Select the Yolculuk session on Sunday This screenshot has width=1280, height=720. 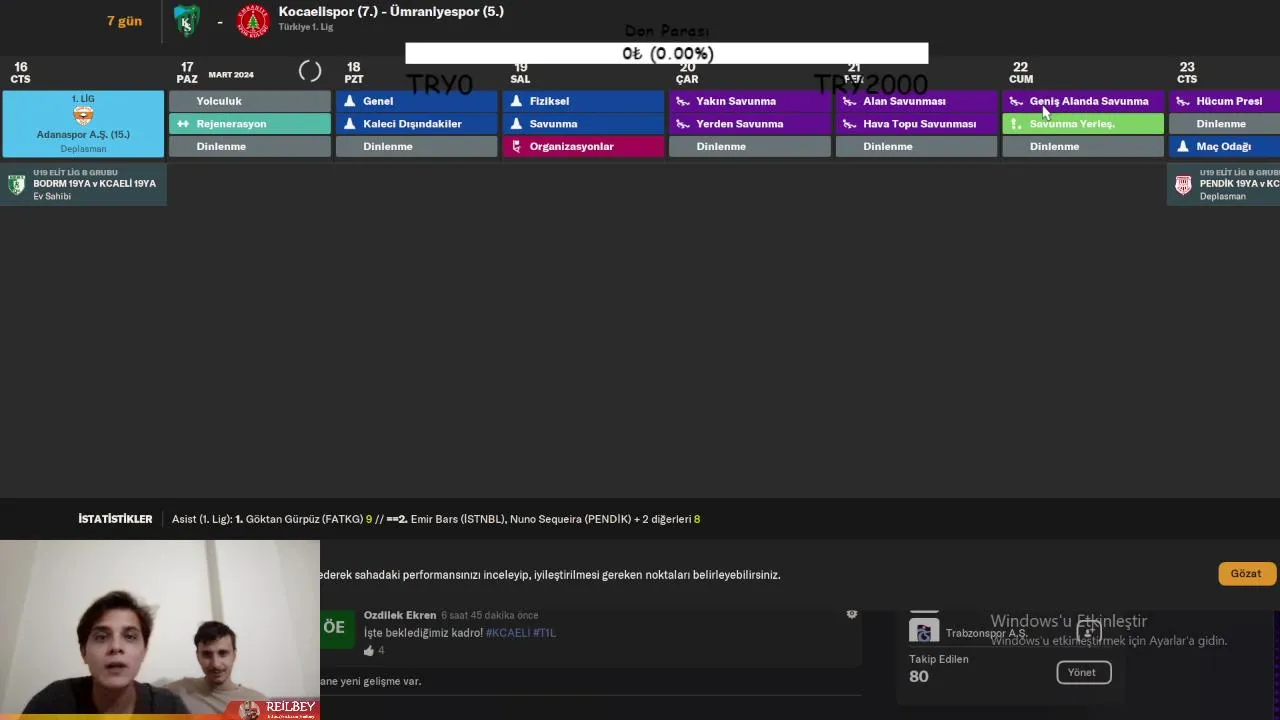click(249, 101)
